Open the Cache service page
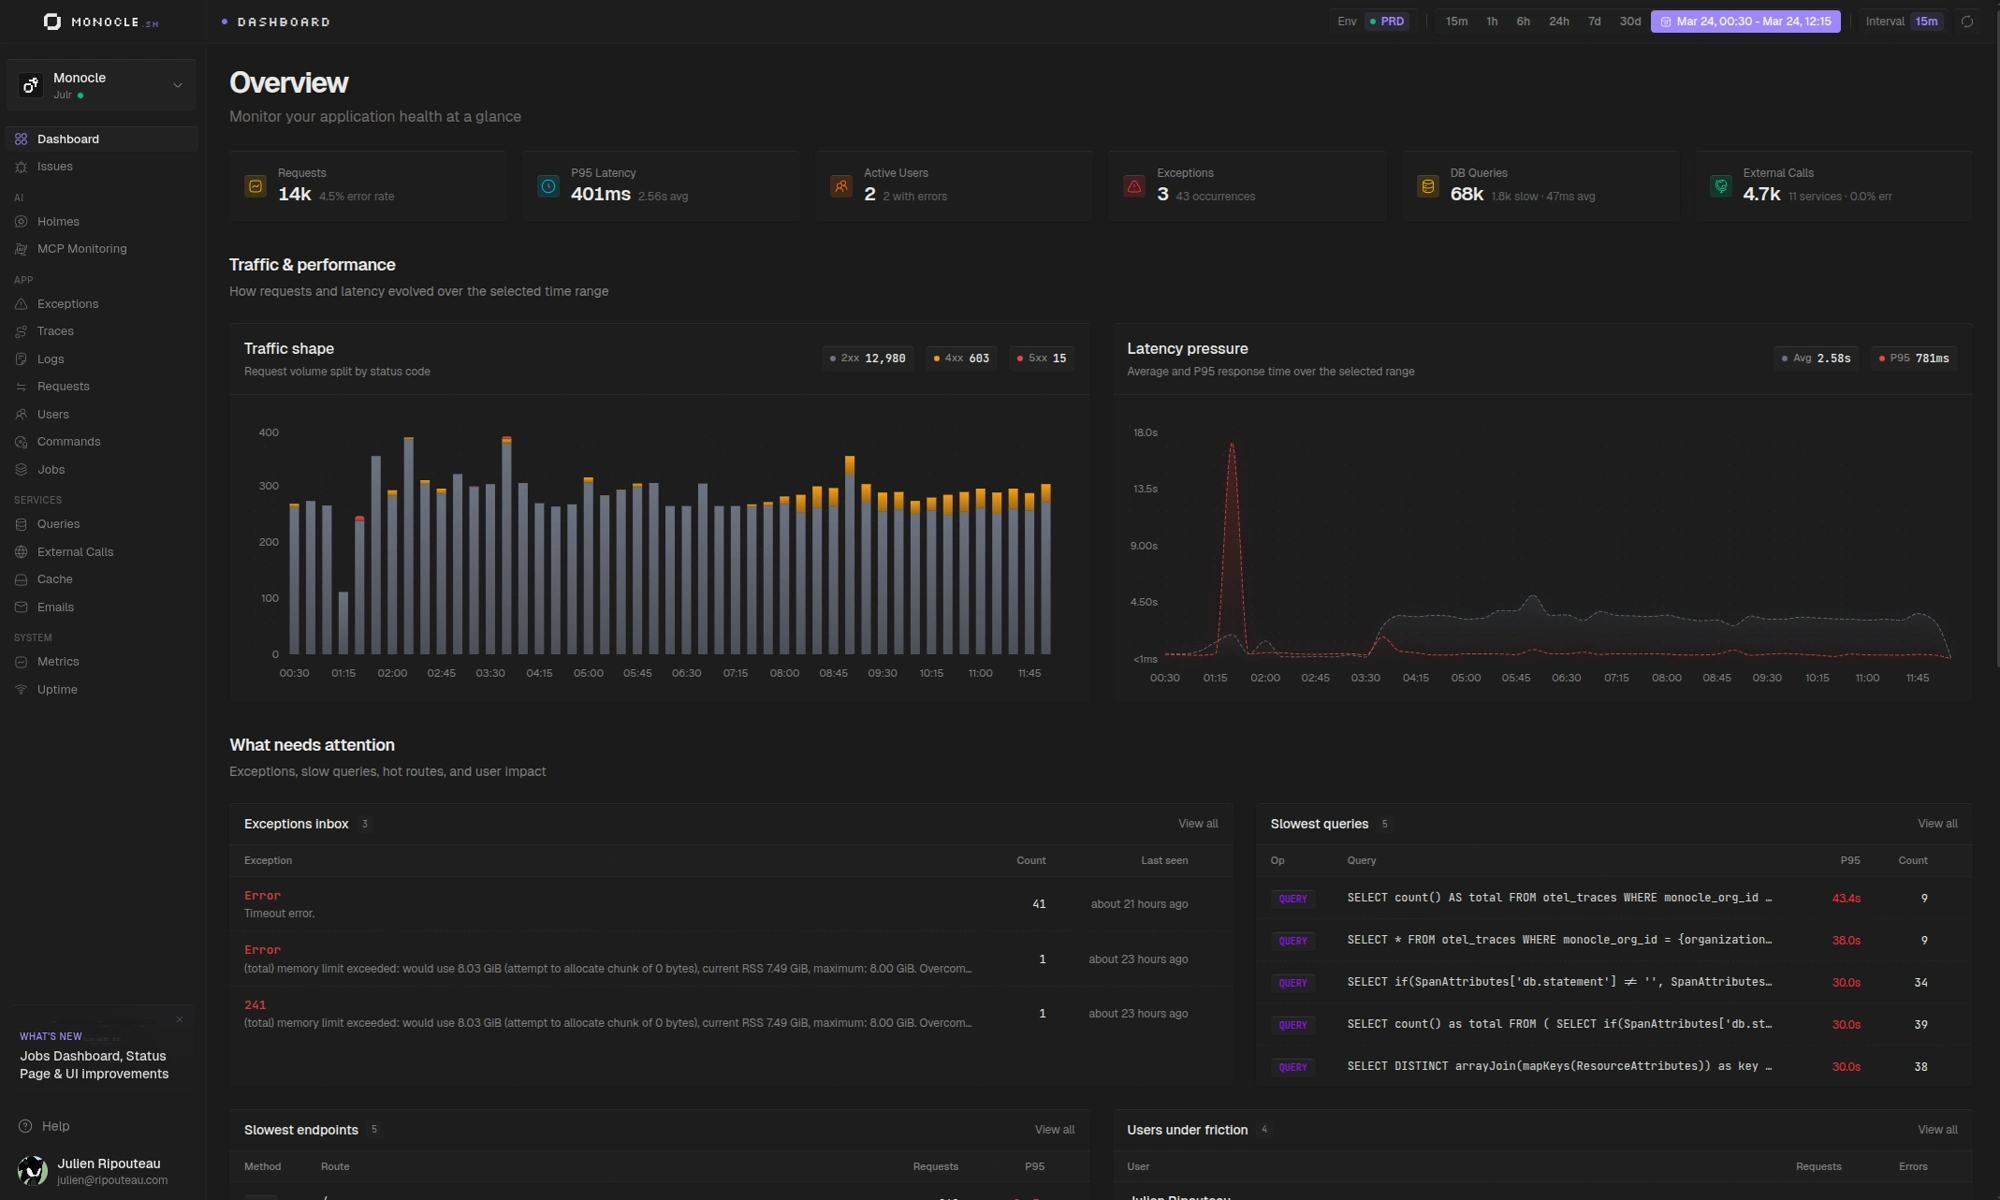The height and width of the screenshot is (1200, 2000). click(54, 578)
